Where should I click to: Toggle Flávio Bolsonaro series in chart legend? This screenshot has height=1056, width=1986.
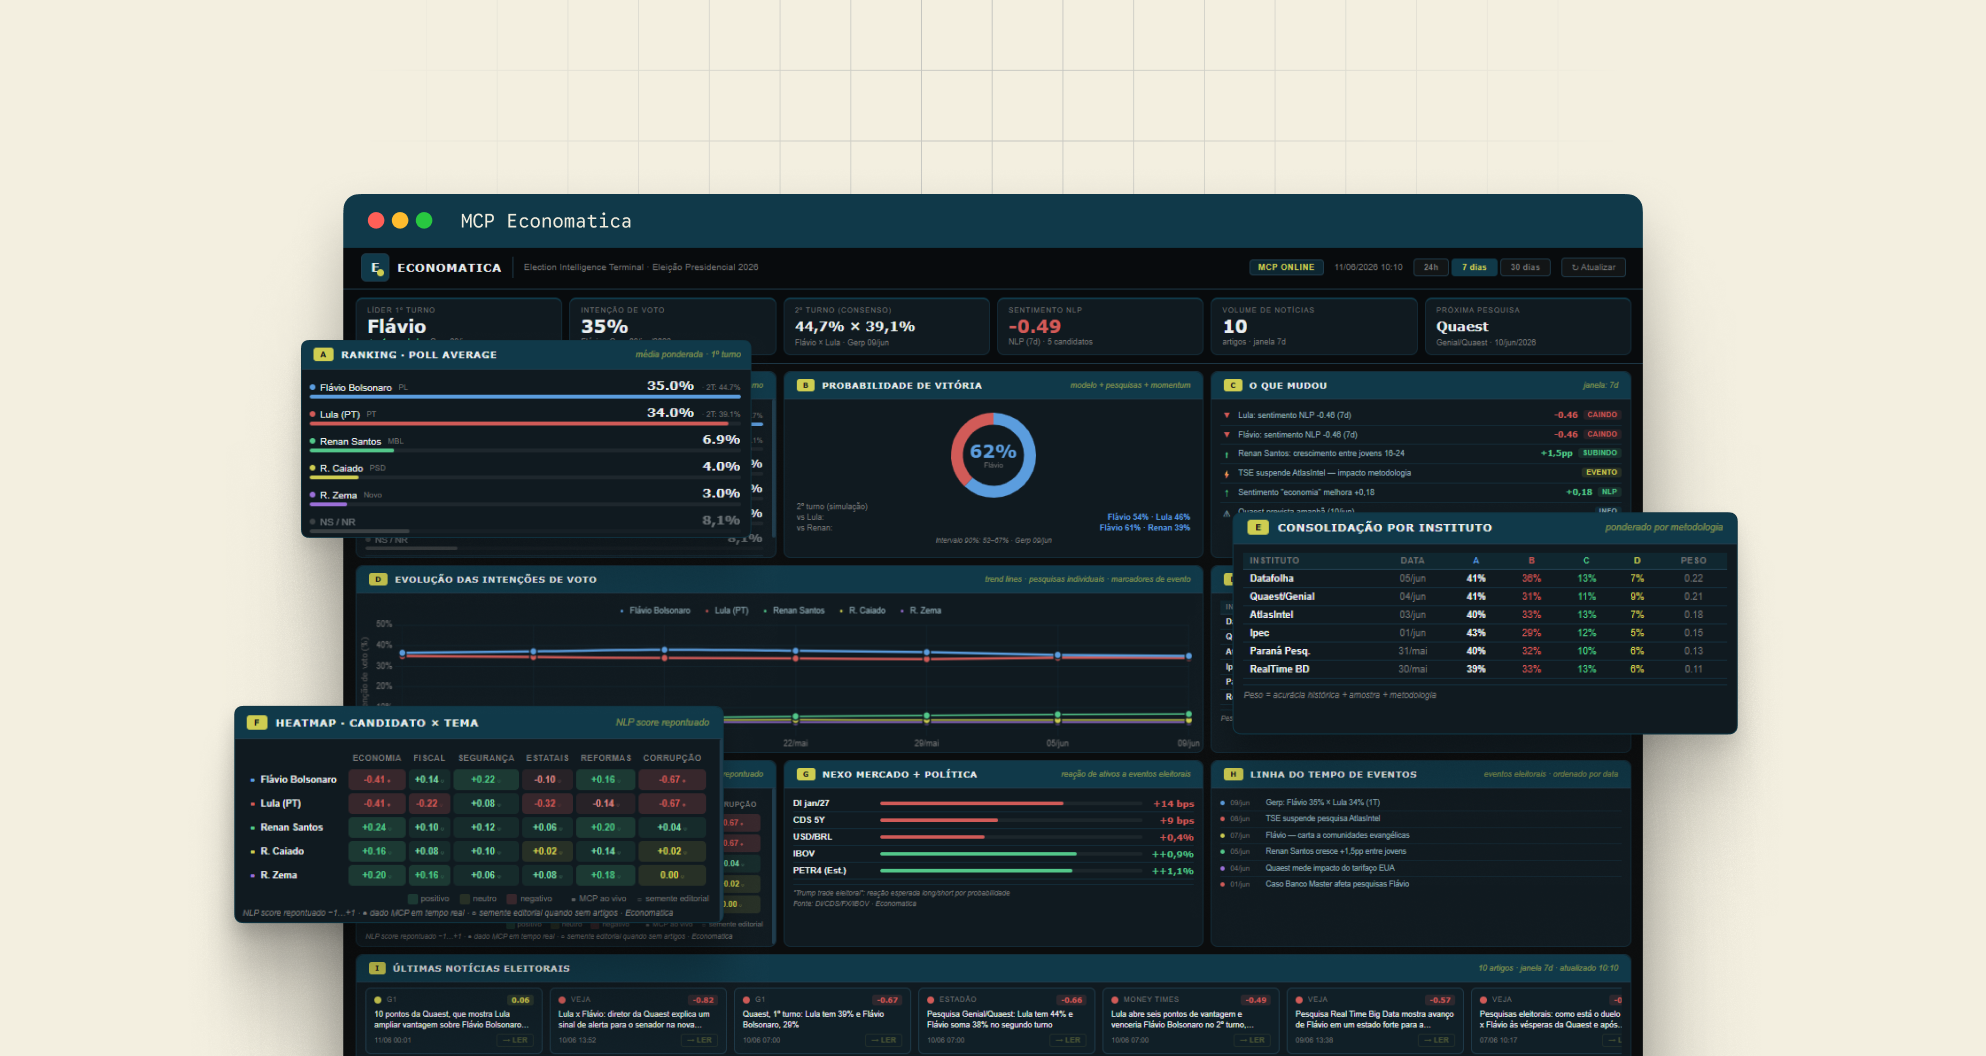tap(655, 611)
